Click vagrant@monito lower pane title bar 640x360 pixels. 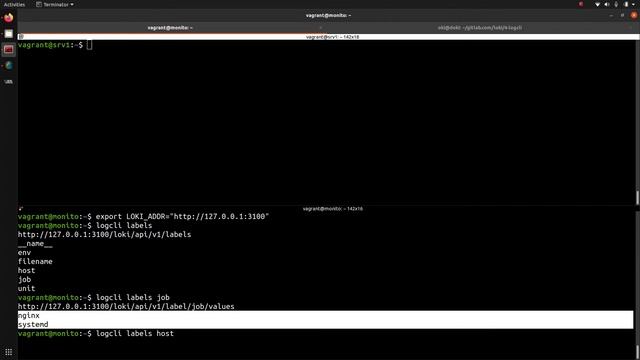[x=332, y=209]
